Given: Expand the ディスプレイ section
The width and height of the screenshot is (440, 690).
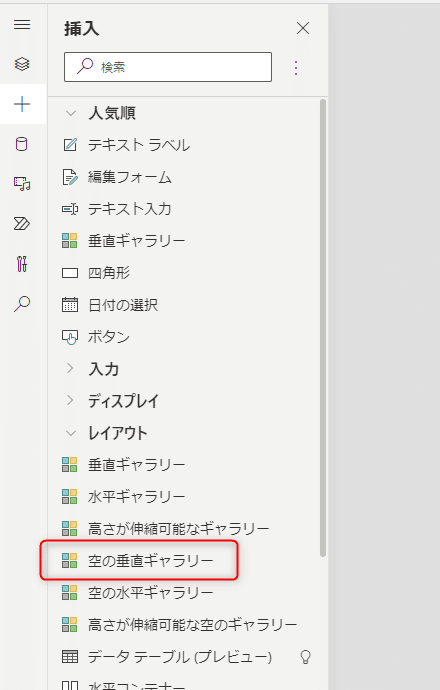Looking at the screenshot, I should click(x=70, y=400).
